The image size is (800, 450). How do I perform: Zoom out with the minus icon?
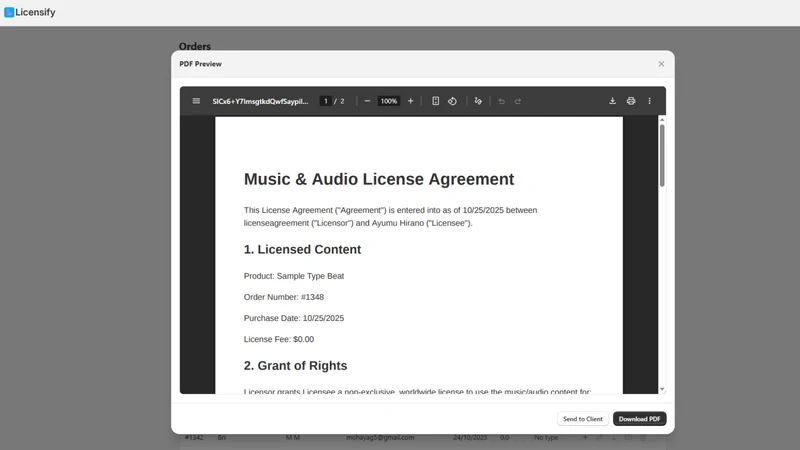[367, 101]
